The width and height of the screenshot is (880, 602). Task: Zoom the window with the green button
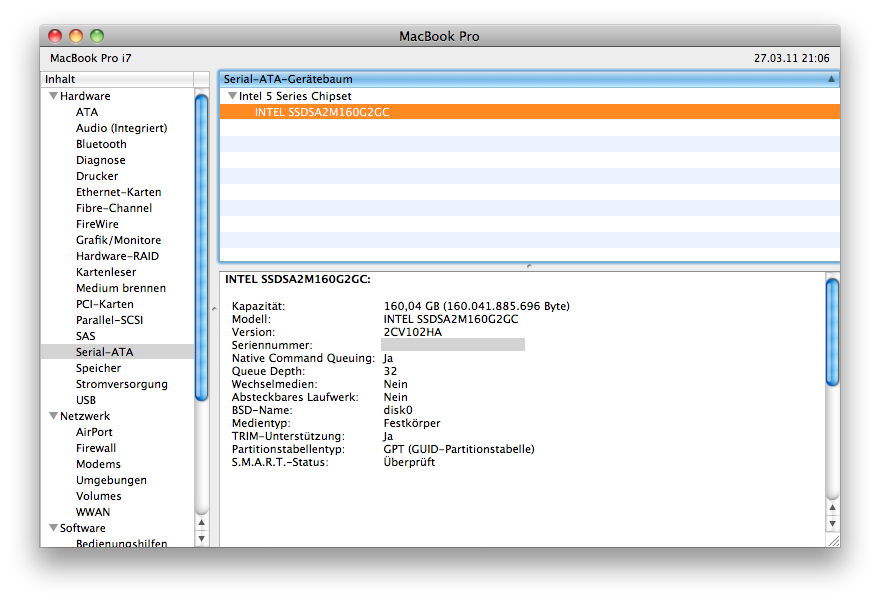pos(97,36)
